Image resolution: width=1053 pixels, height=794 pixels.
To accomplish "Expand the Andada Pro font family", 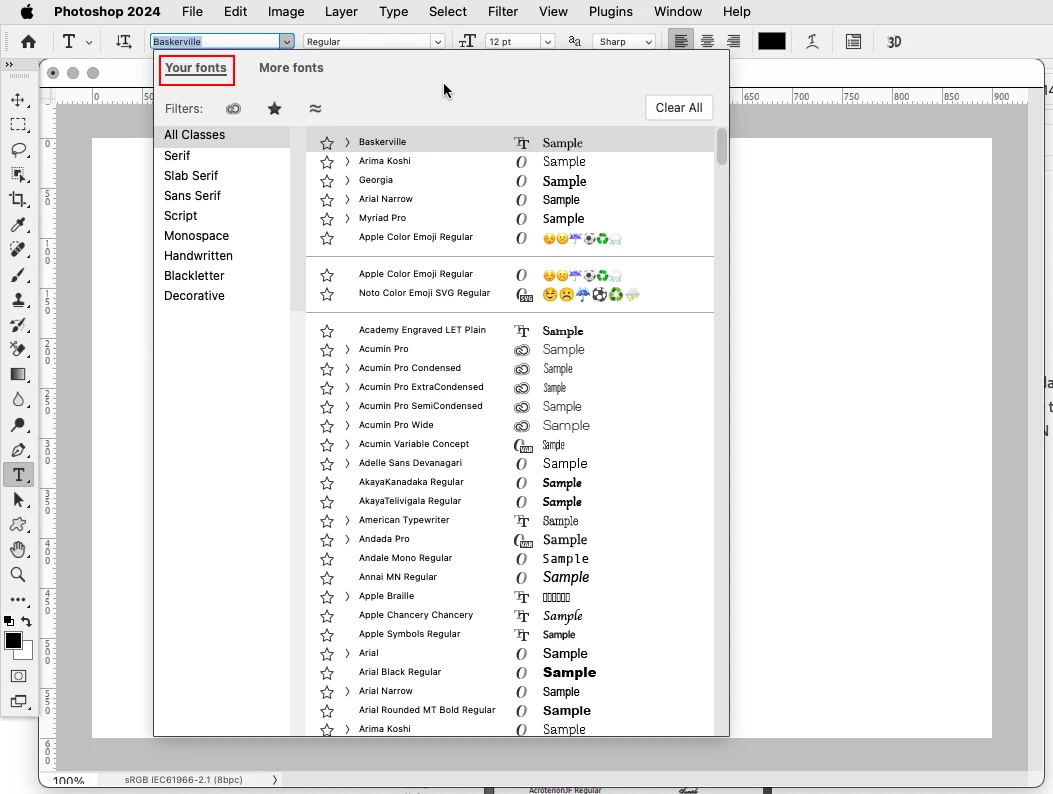I will pos(347,539).
